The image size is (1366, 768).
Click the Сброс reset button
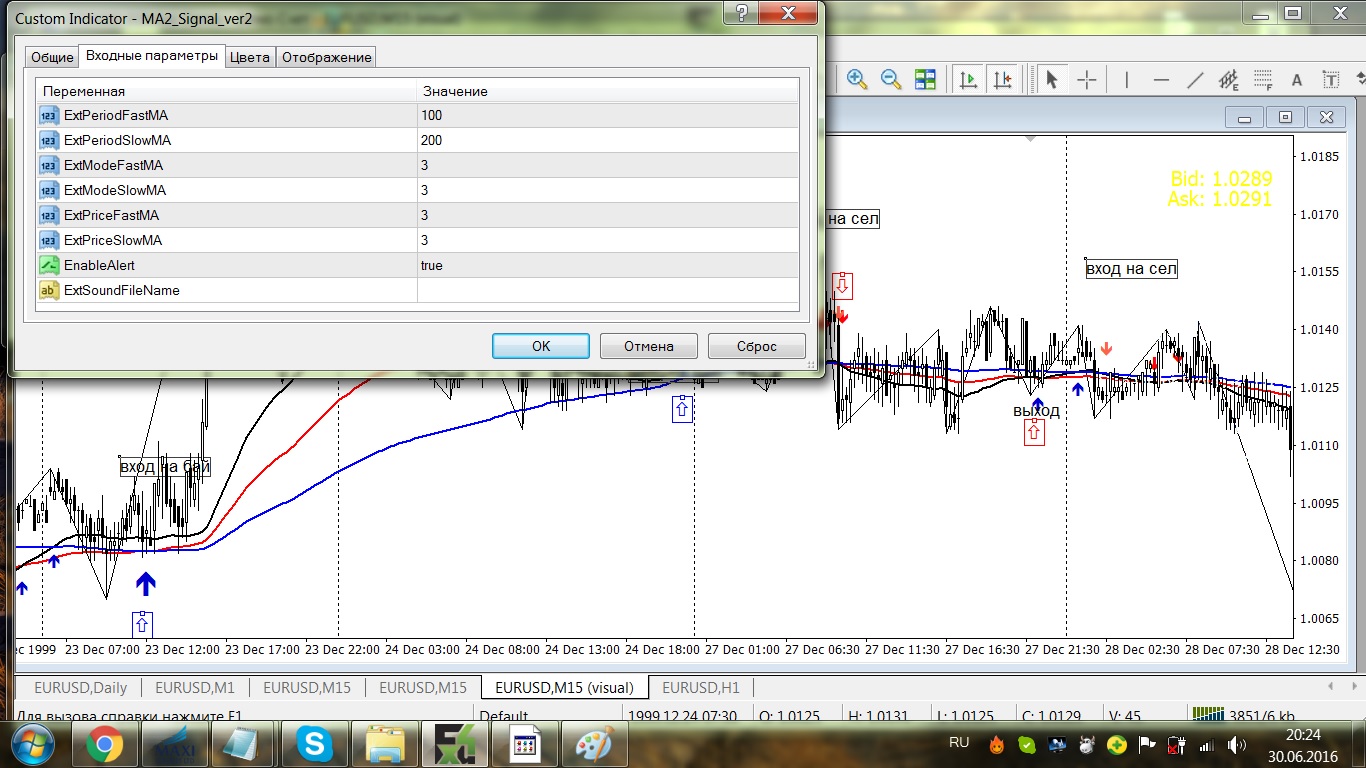[756, 346]
